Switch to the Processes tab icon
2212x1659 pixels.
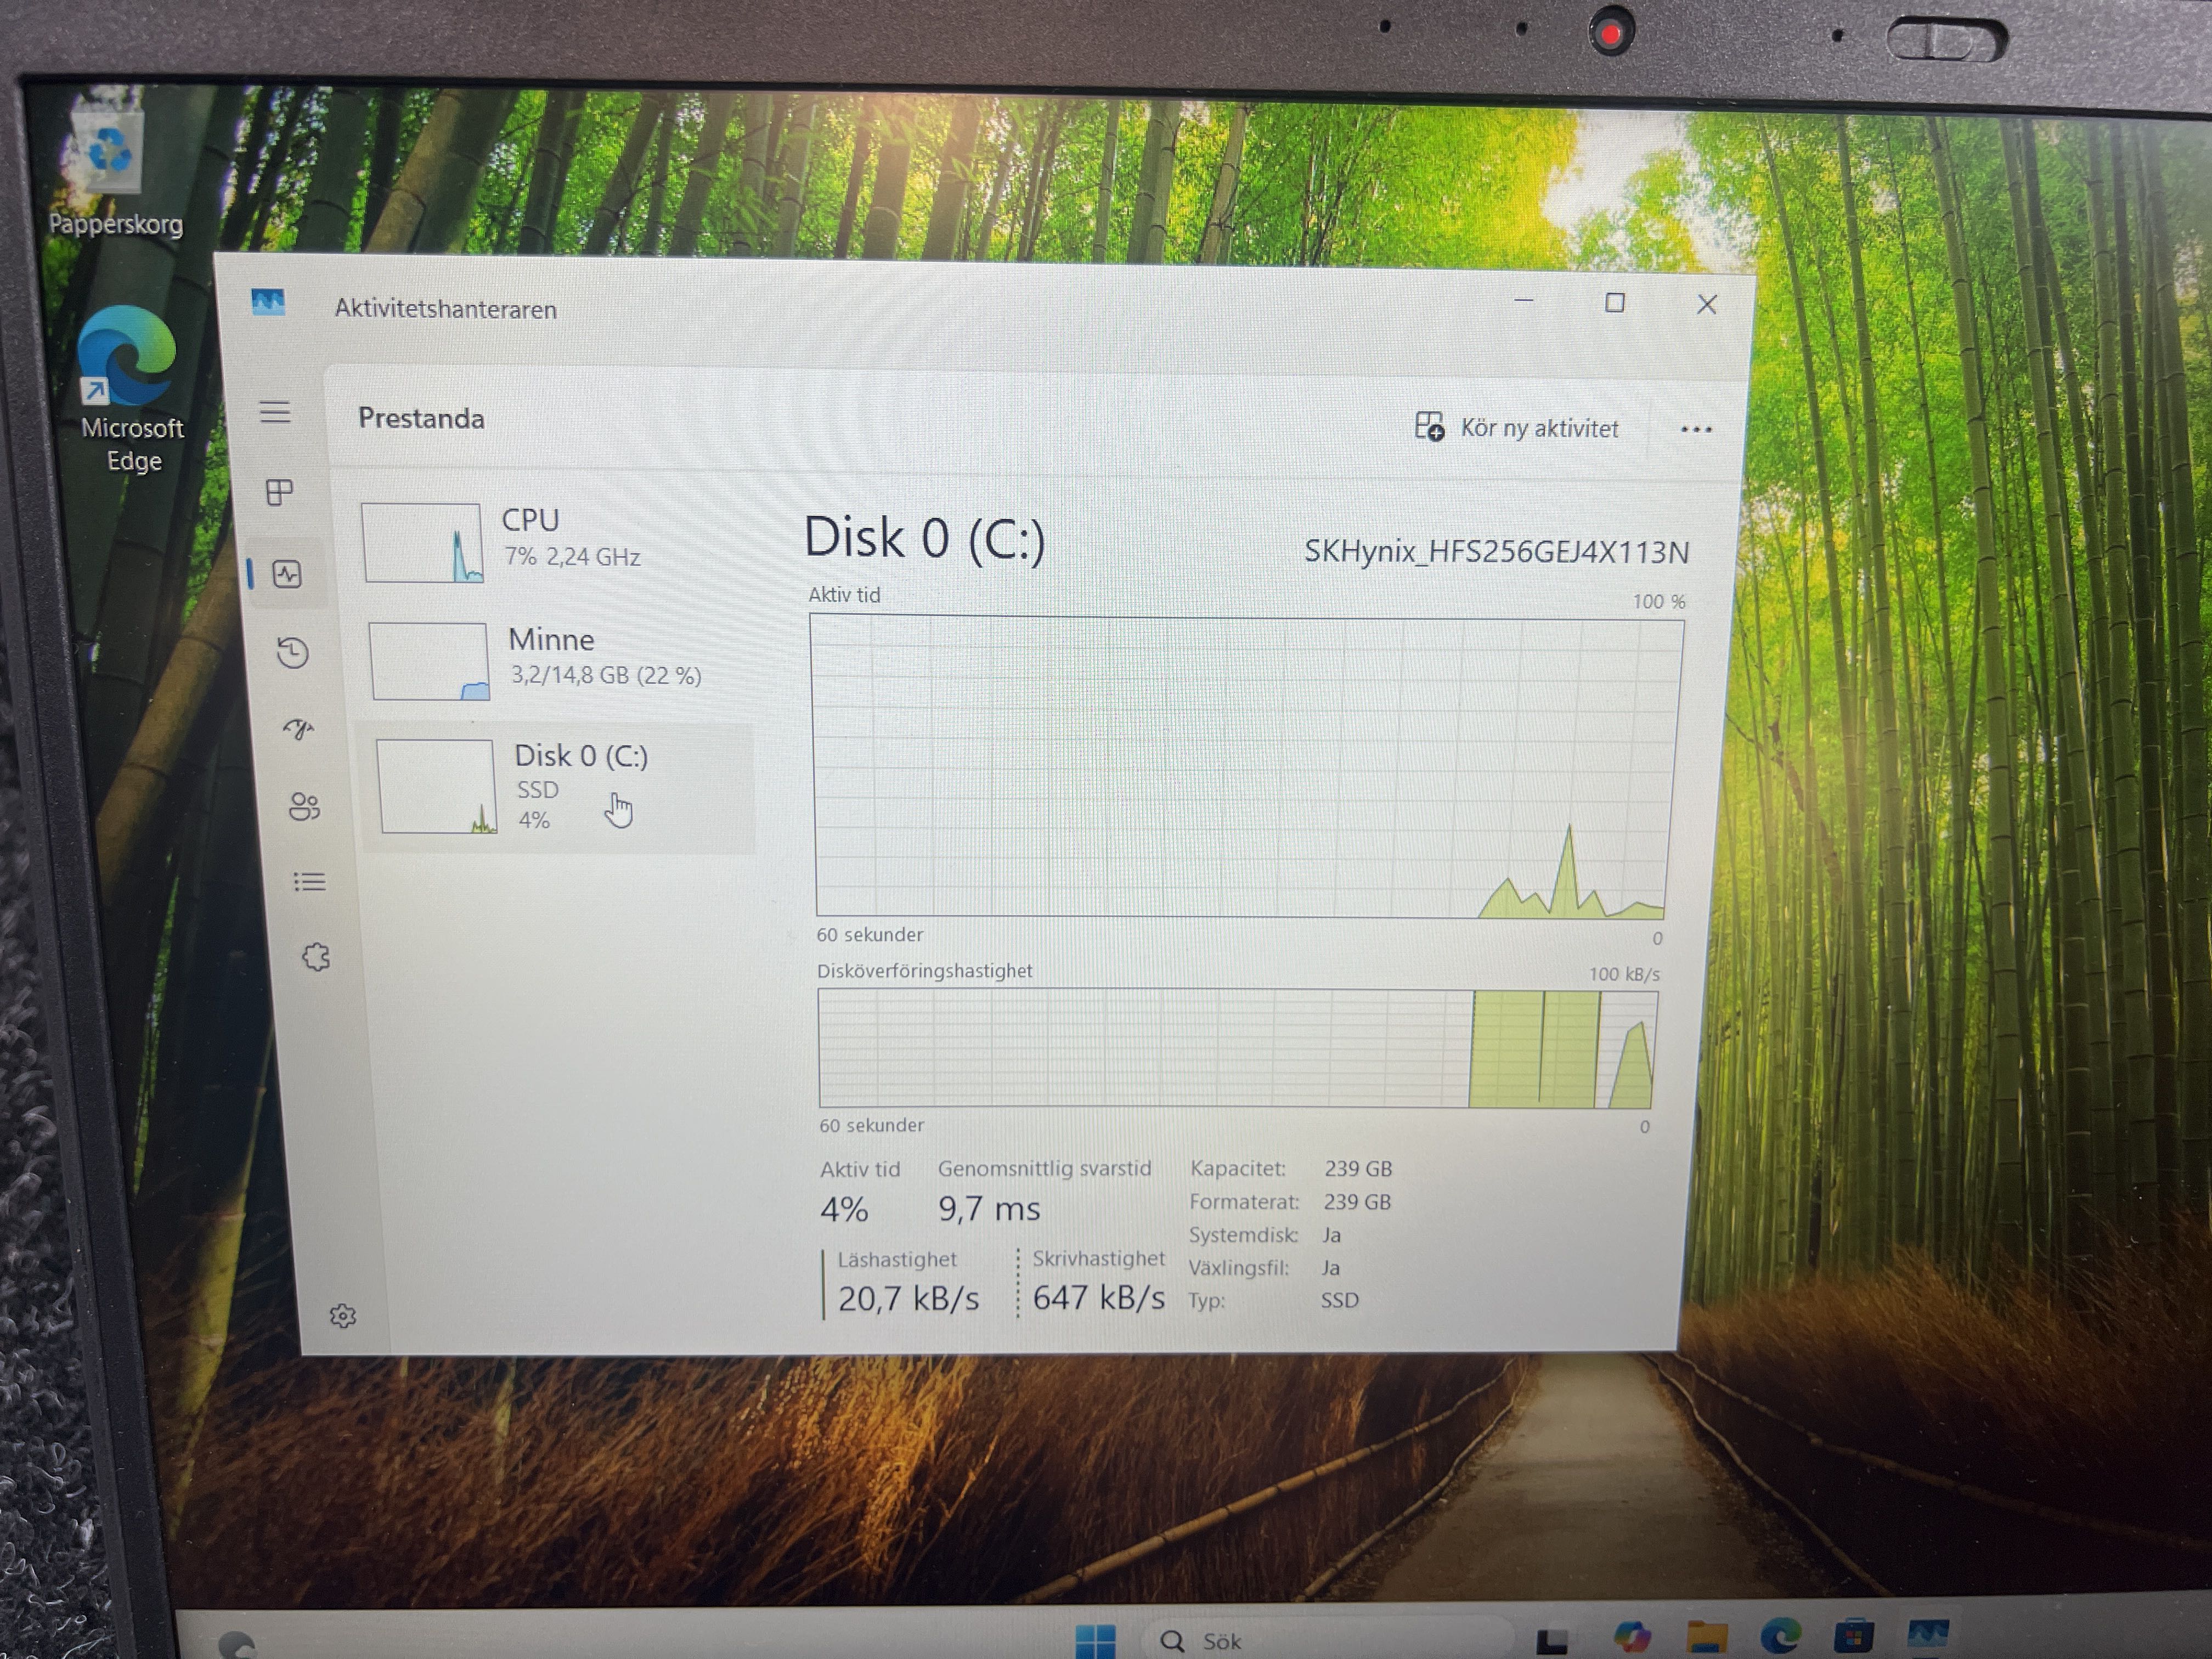point(279,492)
